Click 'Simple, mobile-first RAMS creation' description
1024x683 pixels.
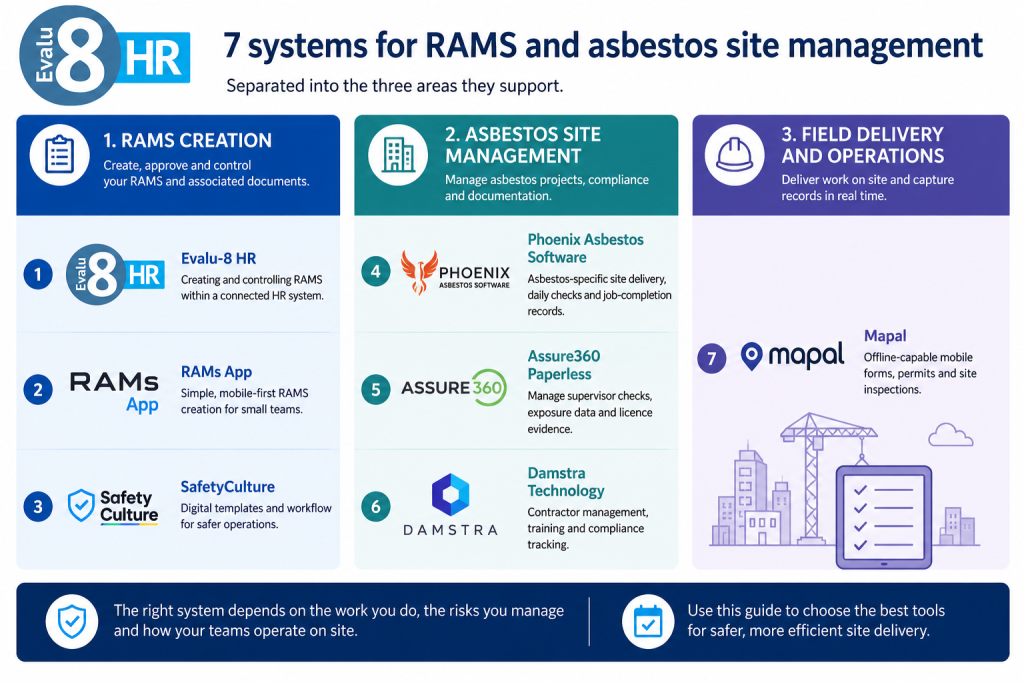(x=244, y=401)
